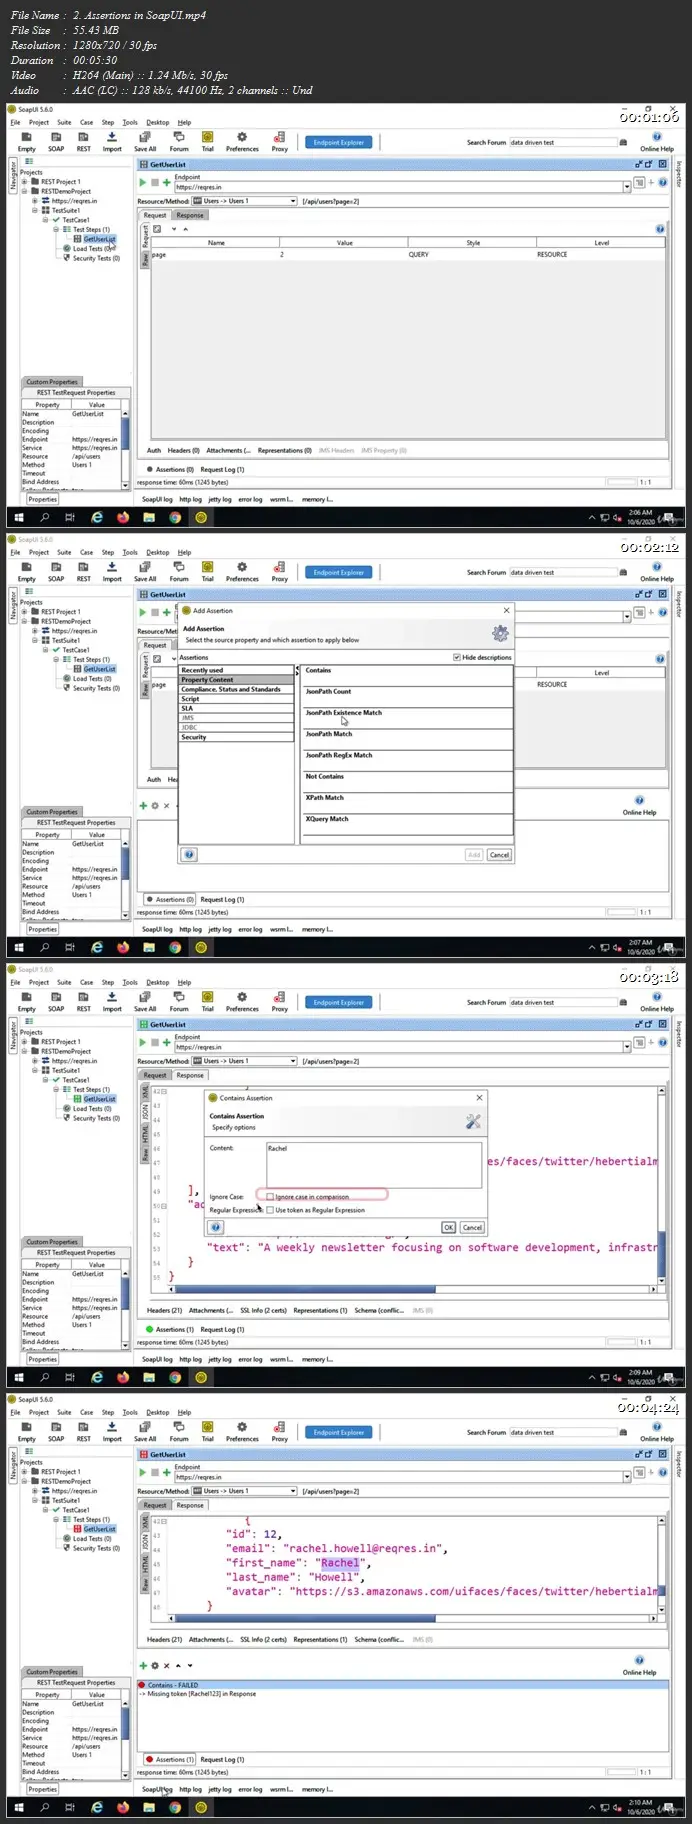Screen dimensions: 692x1824
Task: Click the grey stop square in 00:04:24 frame
Action: click(x=155, y=1472)
